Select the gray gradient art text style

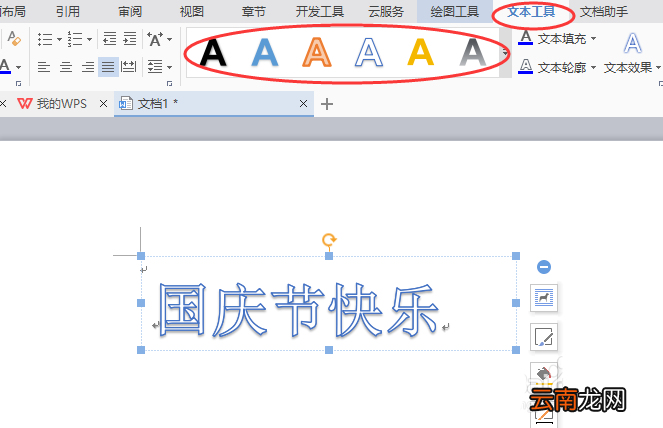click(473, 52)
